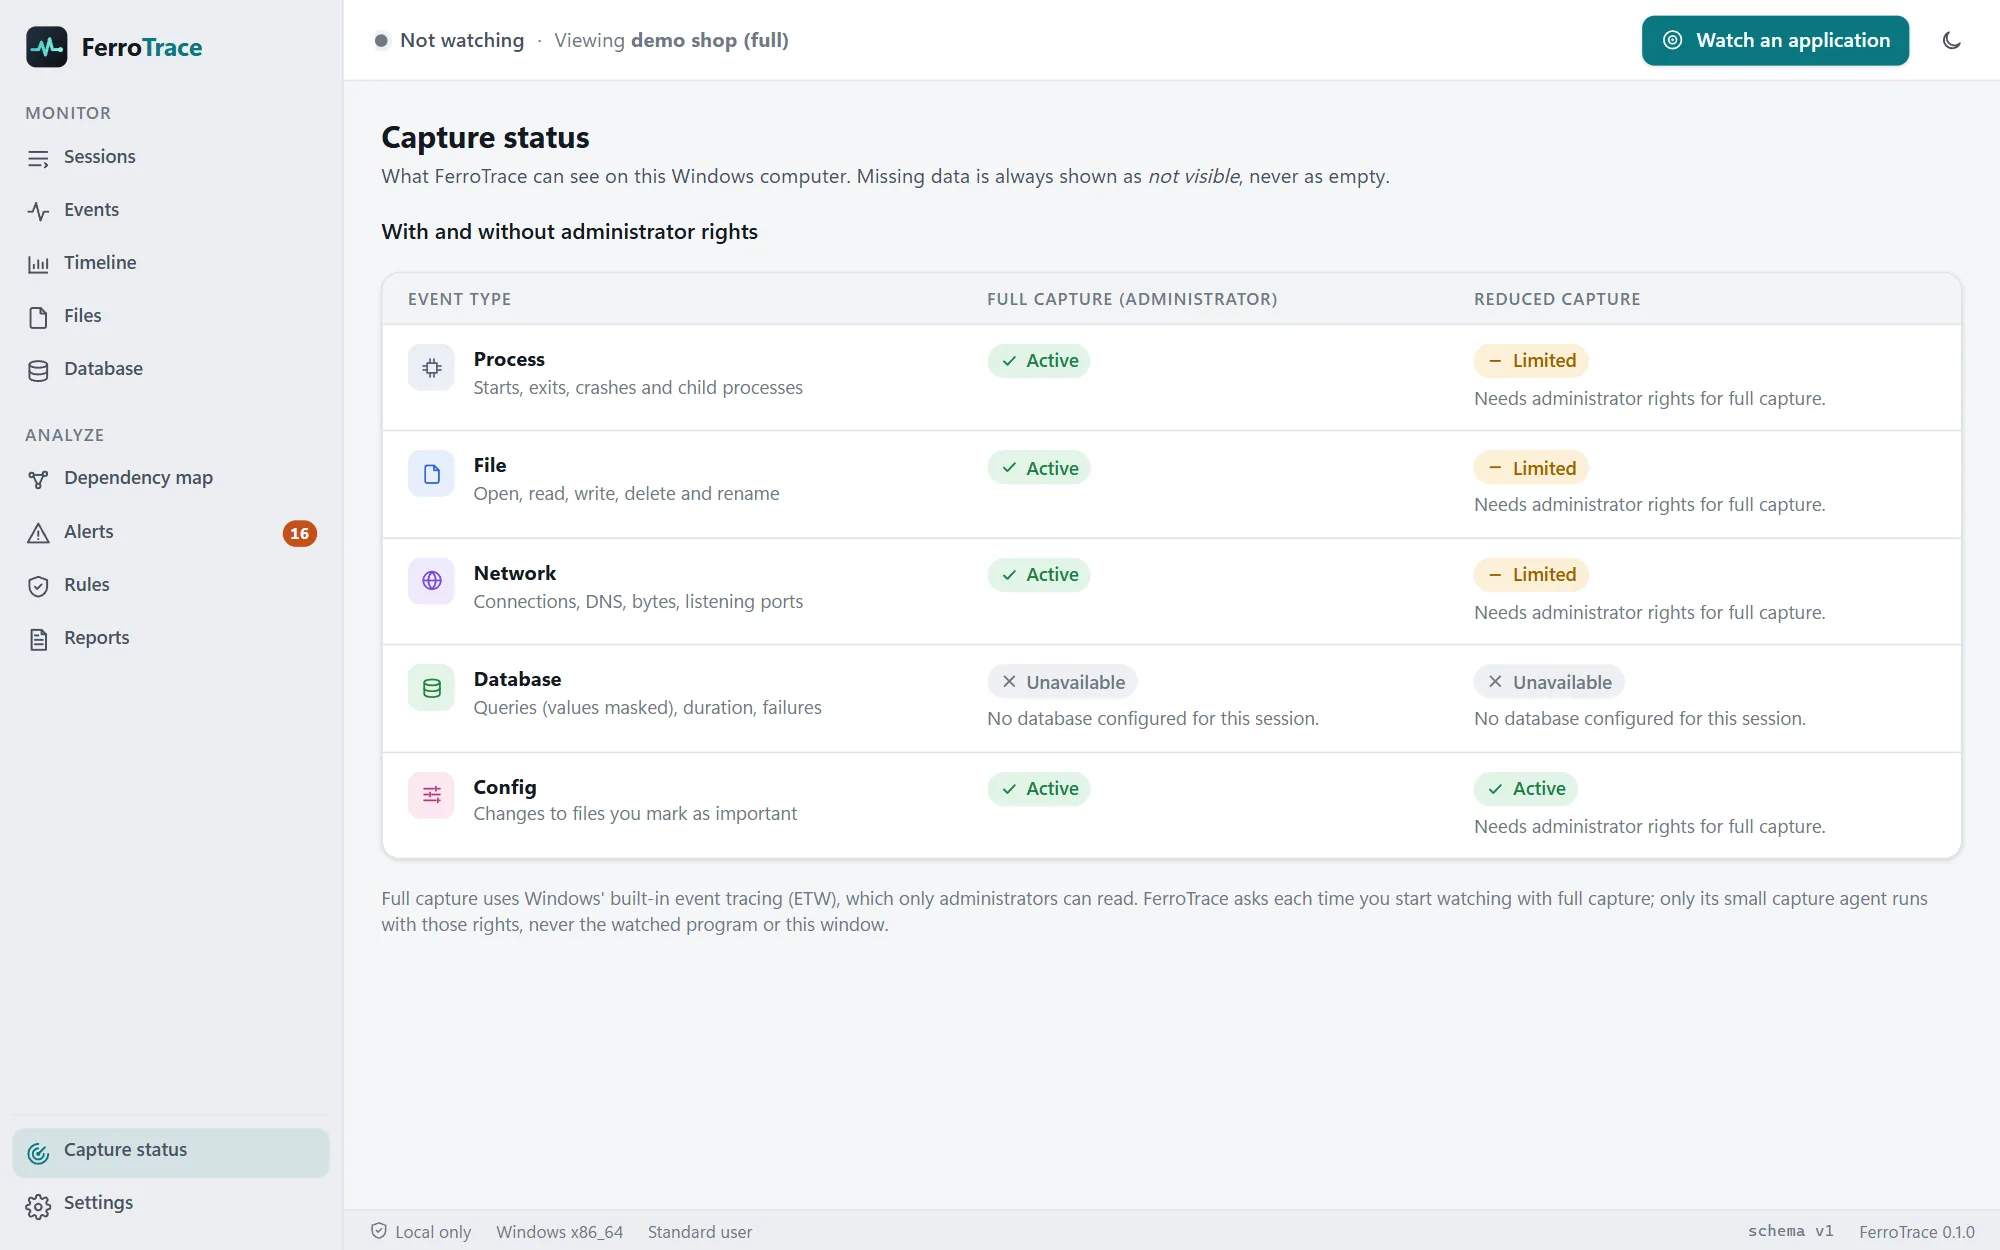The height and width of the screenshot is (1250, 2000).
Task: Click the File row's blue document icon
Action: point(431,474)
